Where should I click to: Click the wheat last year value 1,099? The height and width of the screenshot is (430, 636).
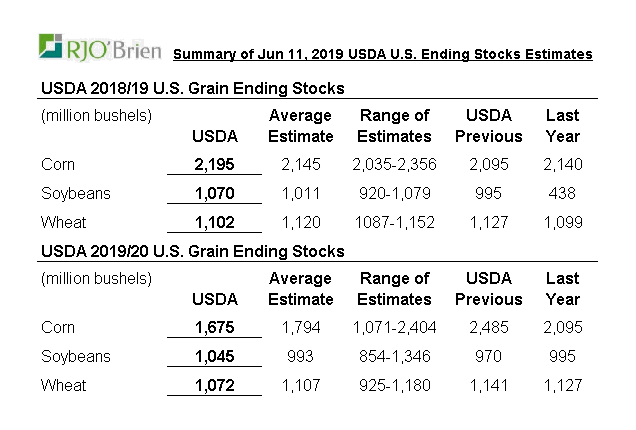point(563,223)
